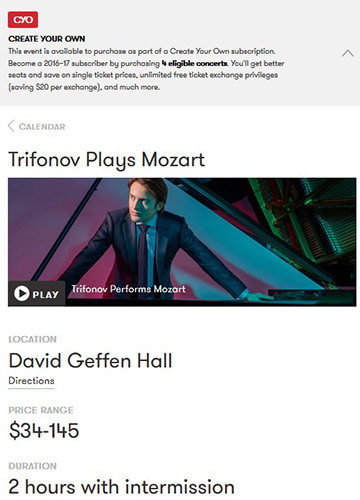Screen dimensions: 360x500
Task: Select the Trifonov Plays Mozart heading
Action: tap(106, 159)
